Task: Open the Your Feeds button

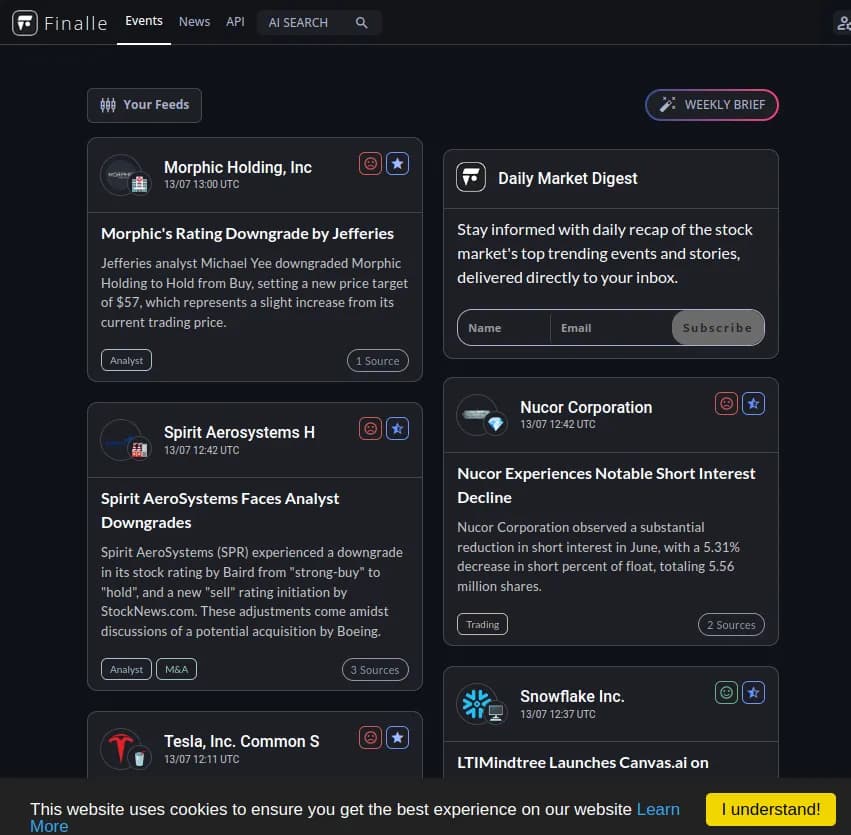Action: tap(144, 105)
